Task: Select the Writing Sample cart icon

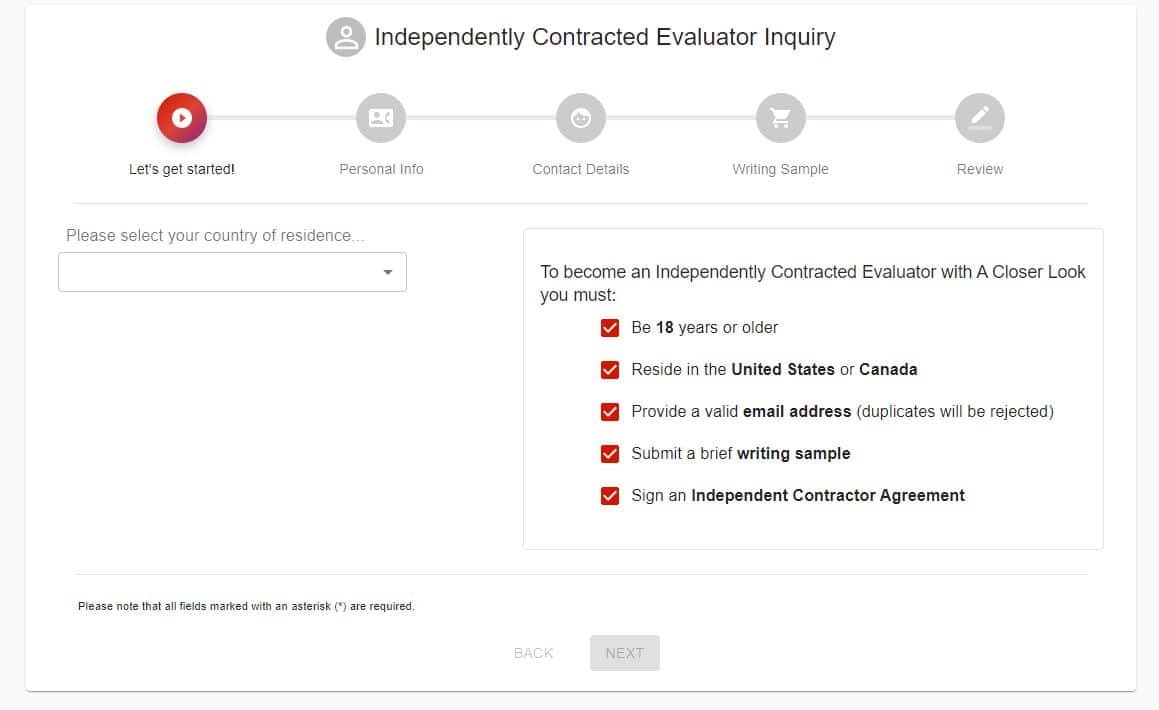Action: [781, 118]
